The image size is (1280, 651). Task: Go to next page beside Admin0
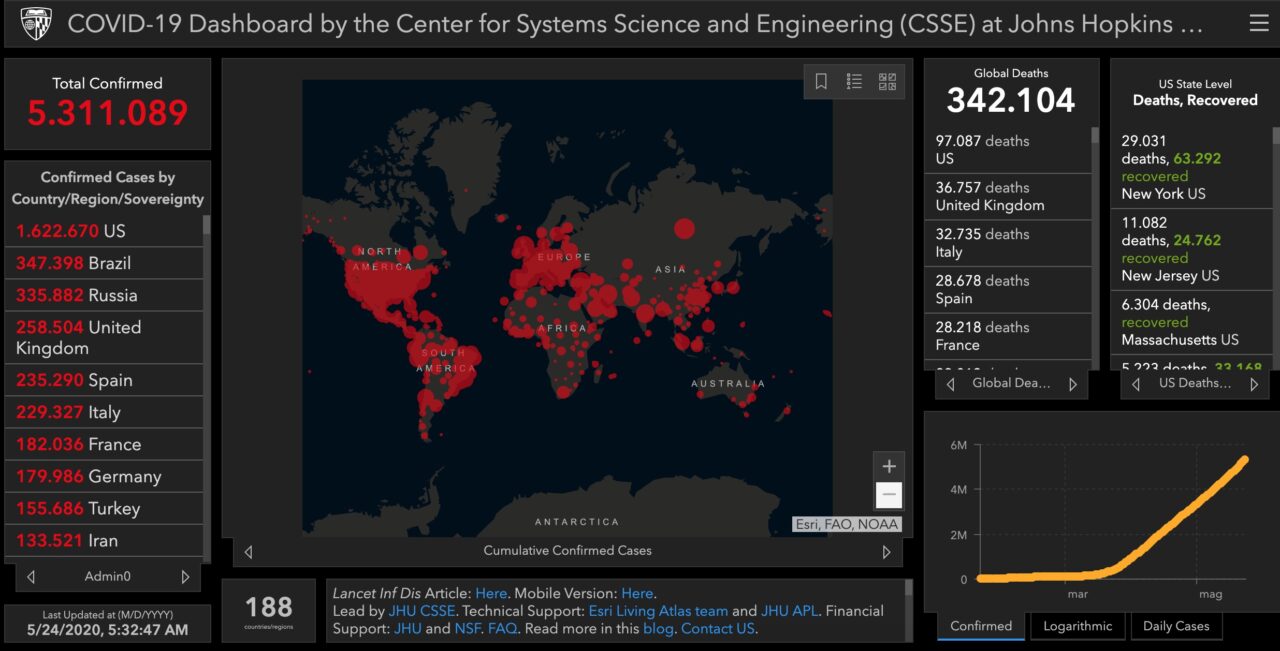[185, 577]
